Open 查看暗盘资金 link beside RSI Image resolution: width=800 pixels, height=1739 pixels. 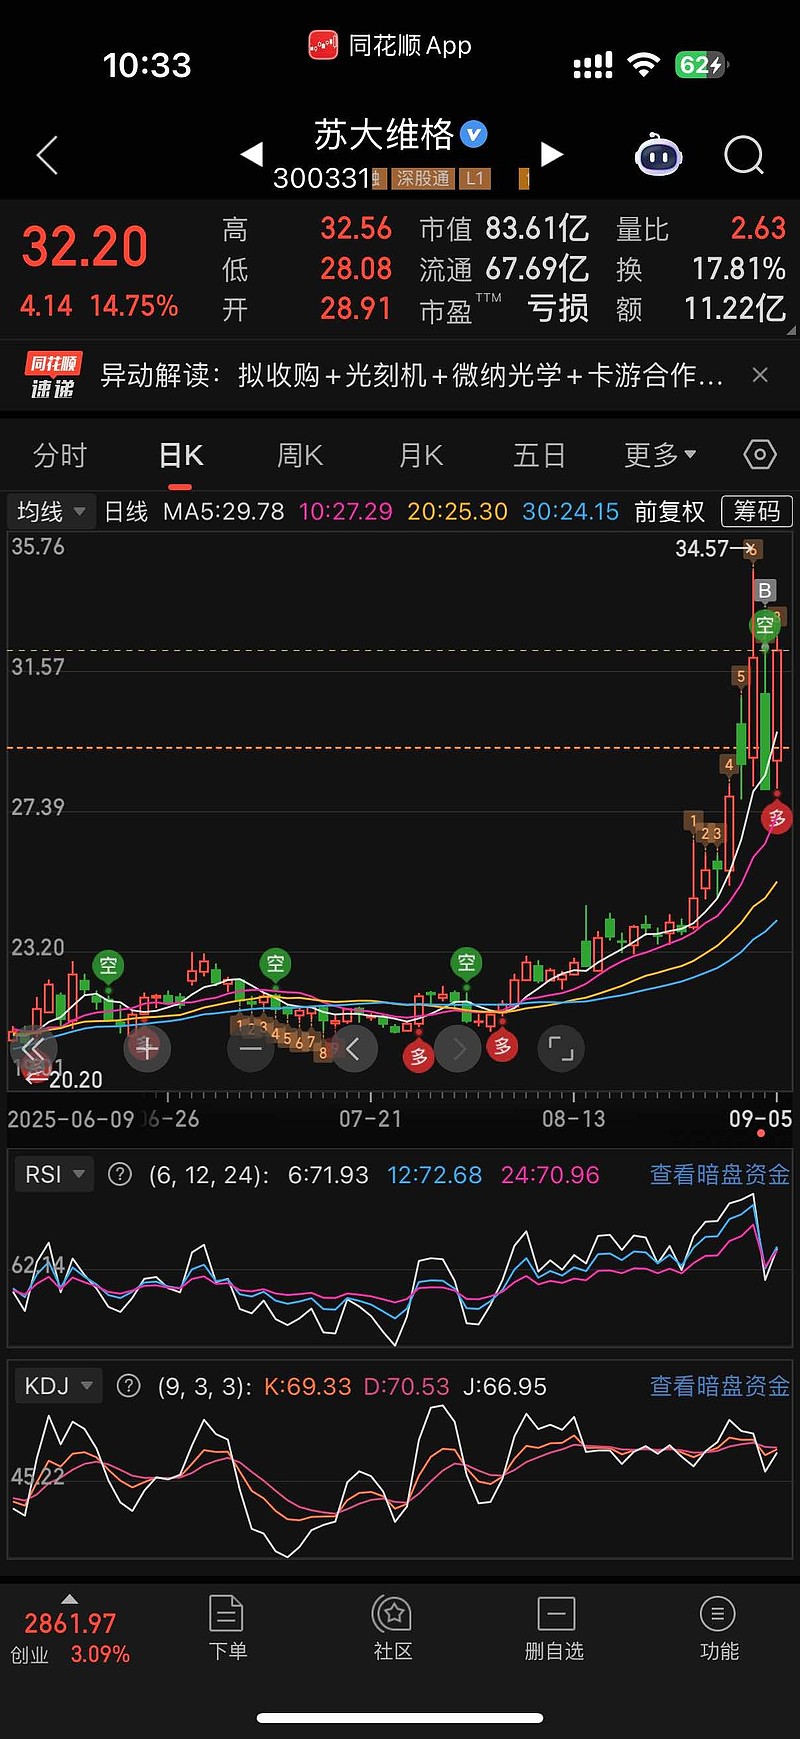(x=720, y=1174)
